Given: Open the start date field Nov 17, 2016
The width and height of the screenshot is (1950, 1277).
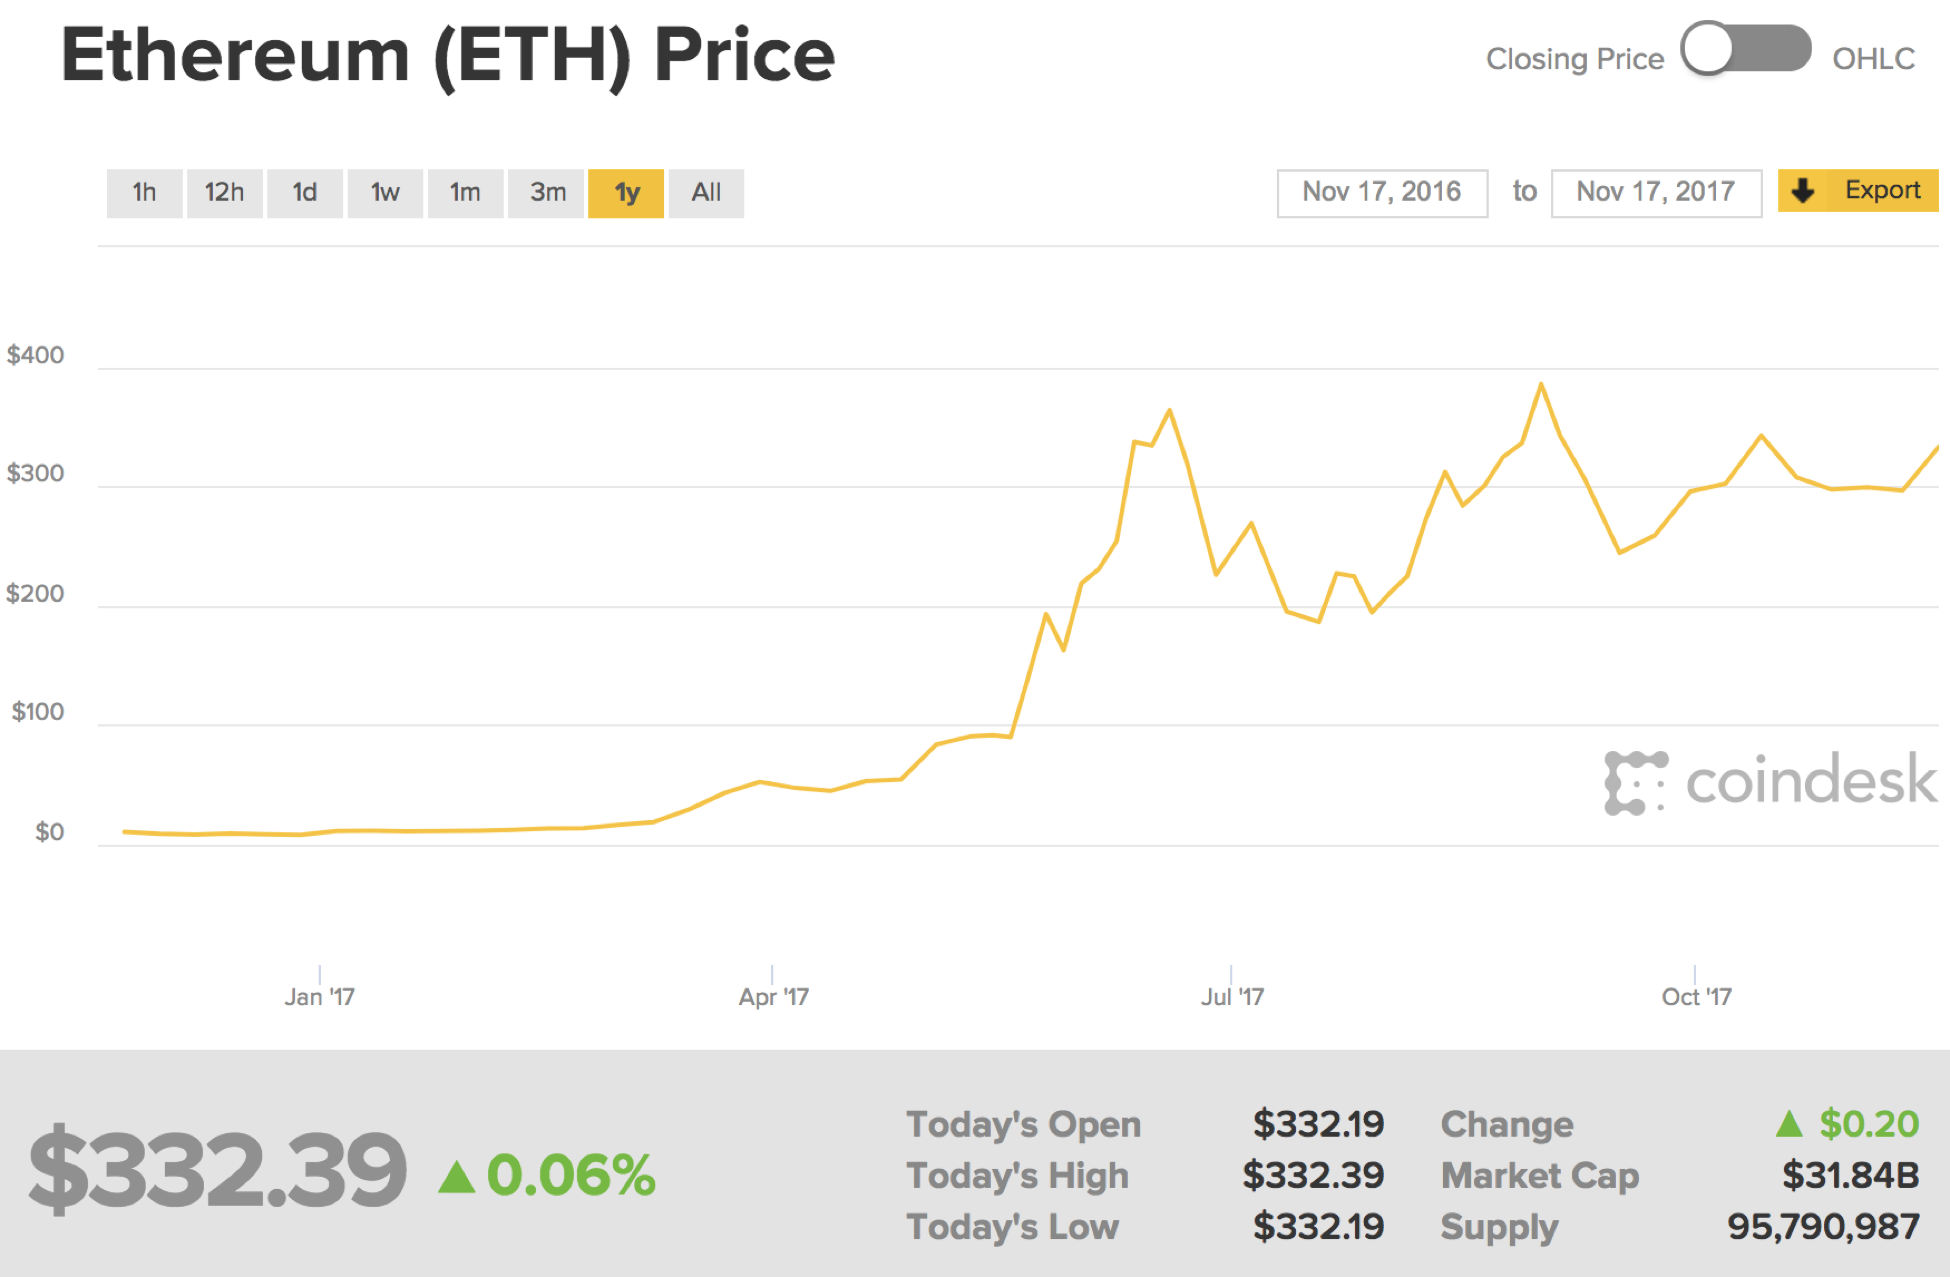Looking at the screenshot, I should click(x=1382, y=191).
